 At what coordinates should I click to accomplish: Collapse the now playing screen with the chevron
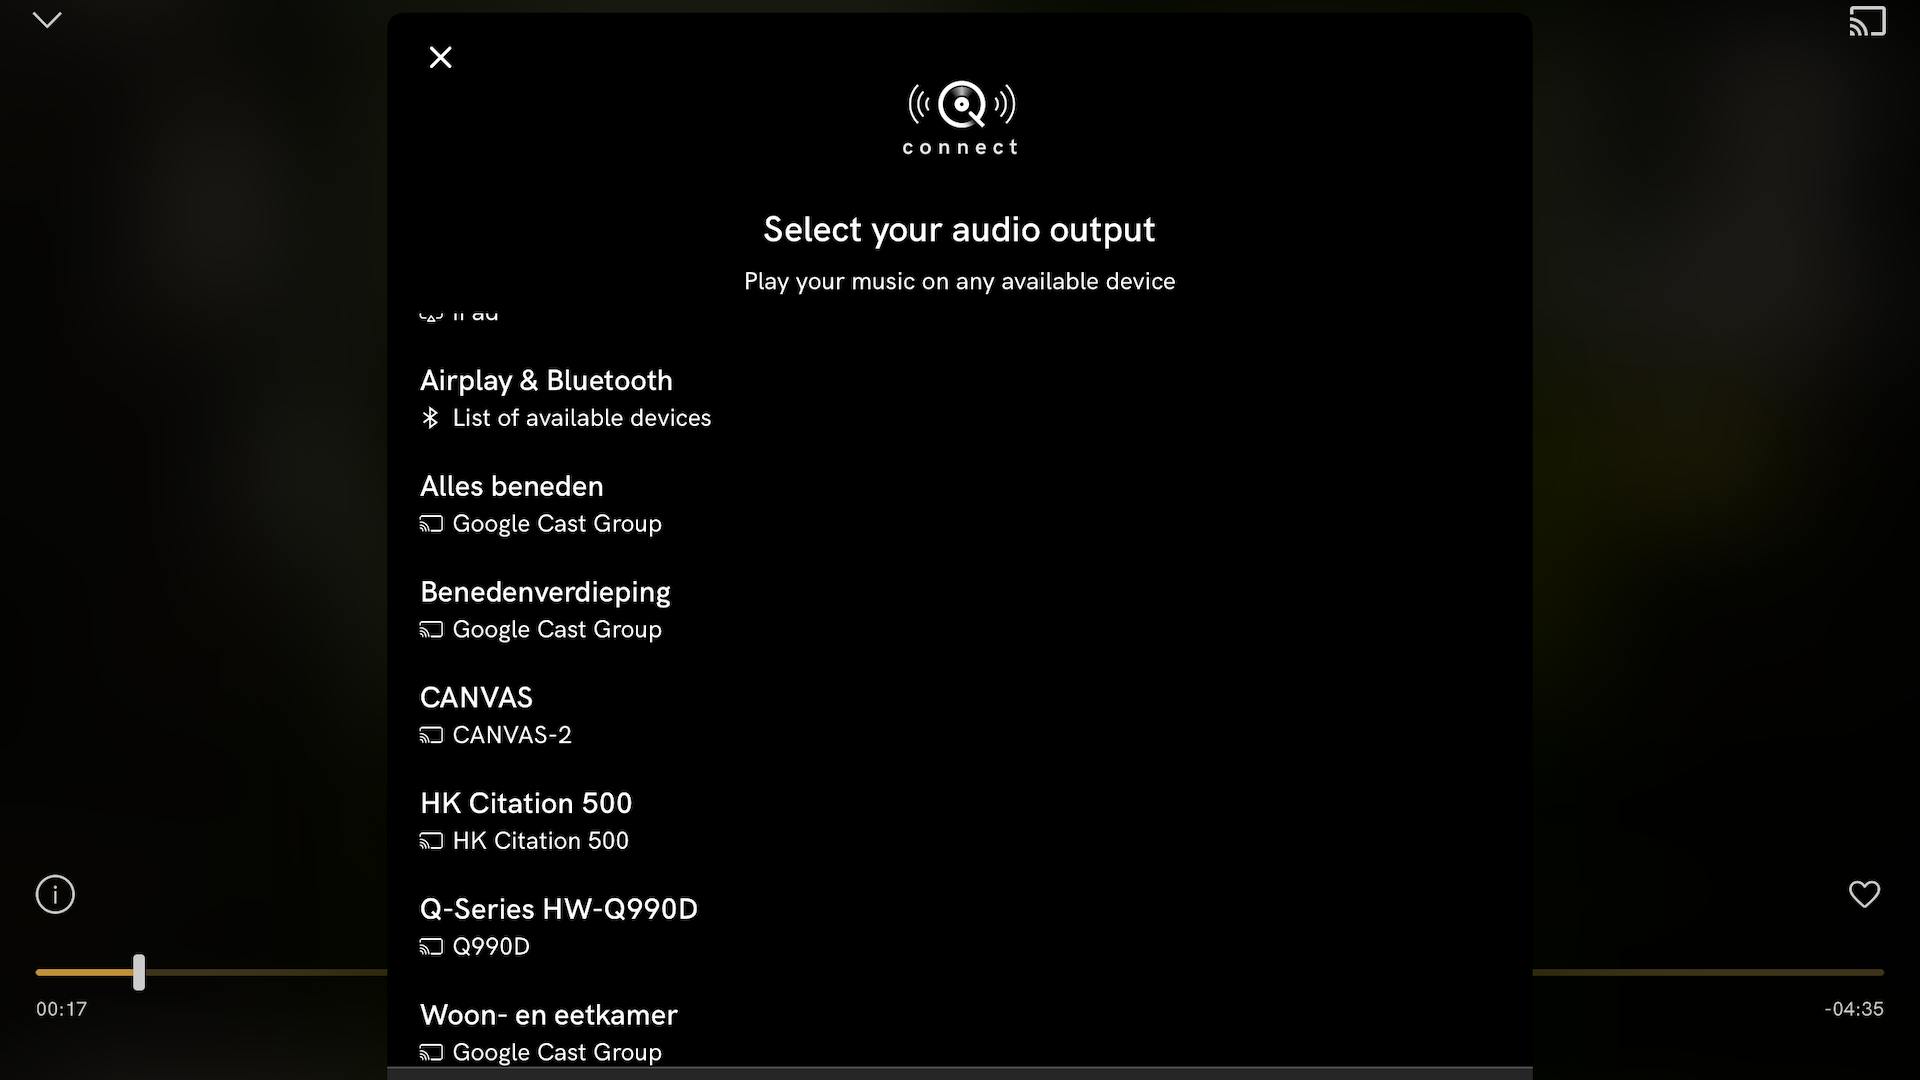45,20
